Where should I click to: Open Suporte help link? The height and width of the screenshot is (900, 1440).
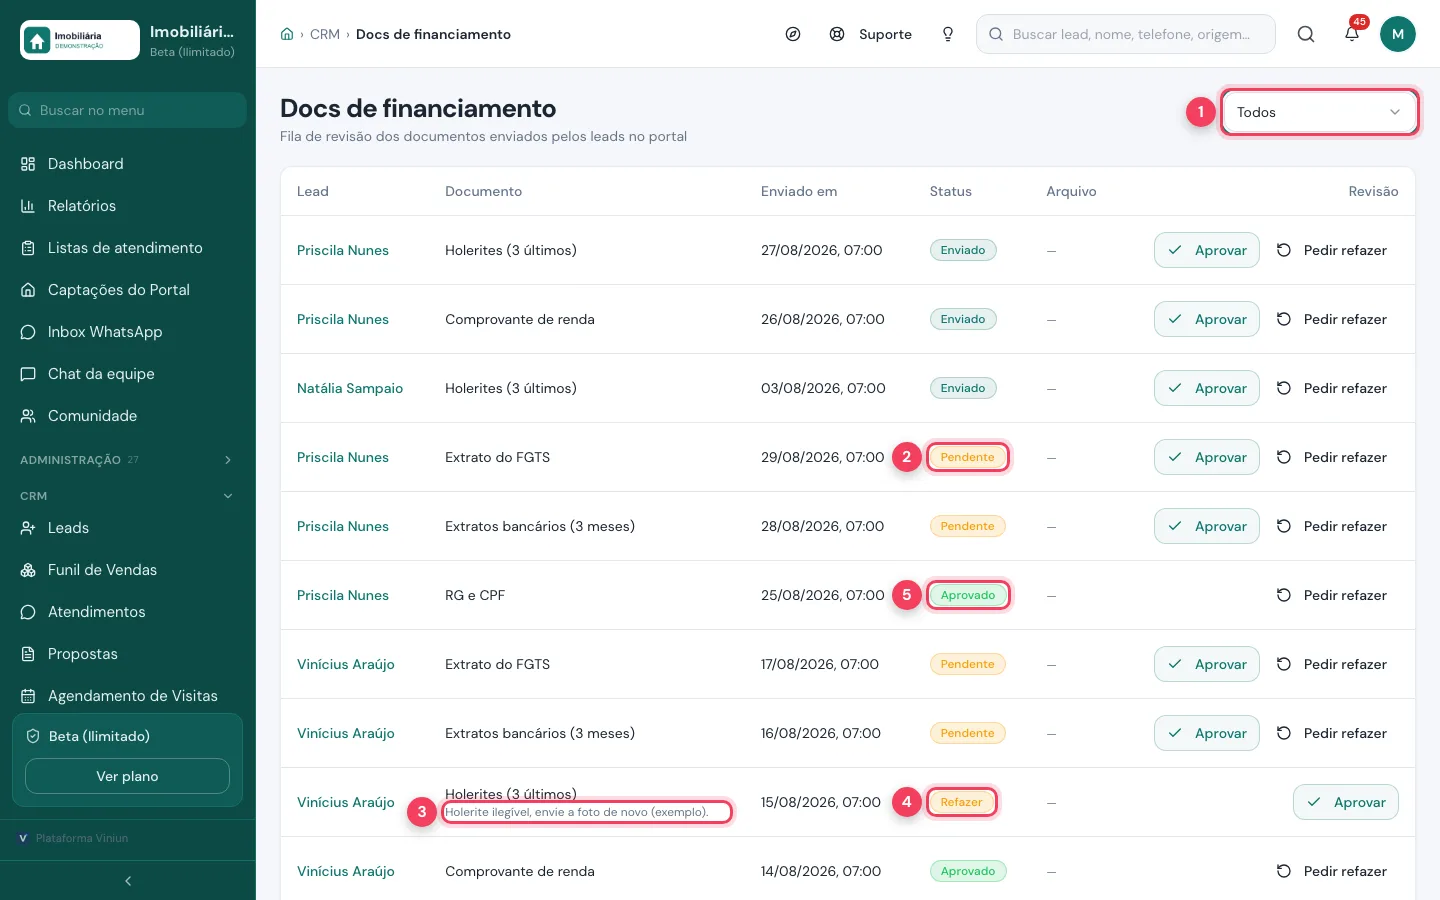pos(870,34)
